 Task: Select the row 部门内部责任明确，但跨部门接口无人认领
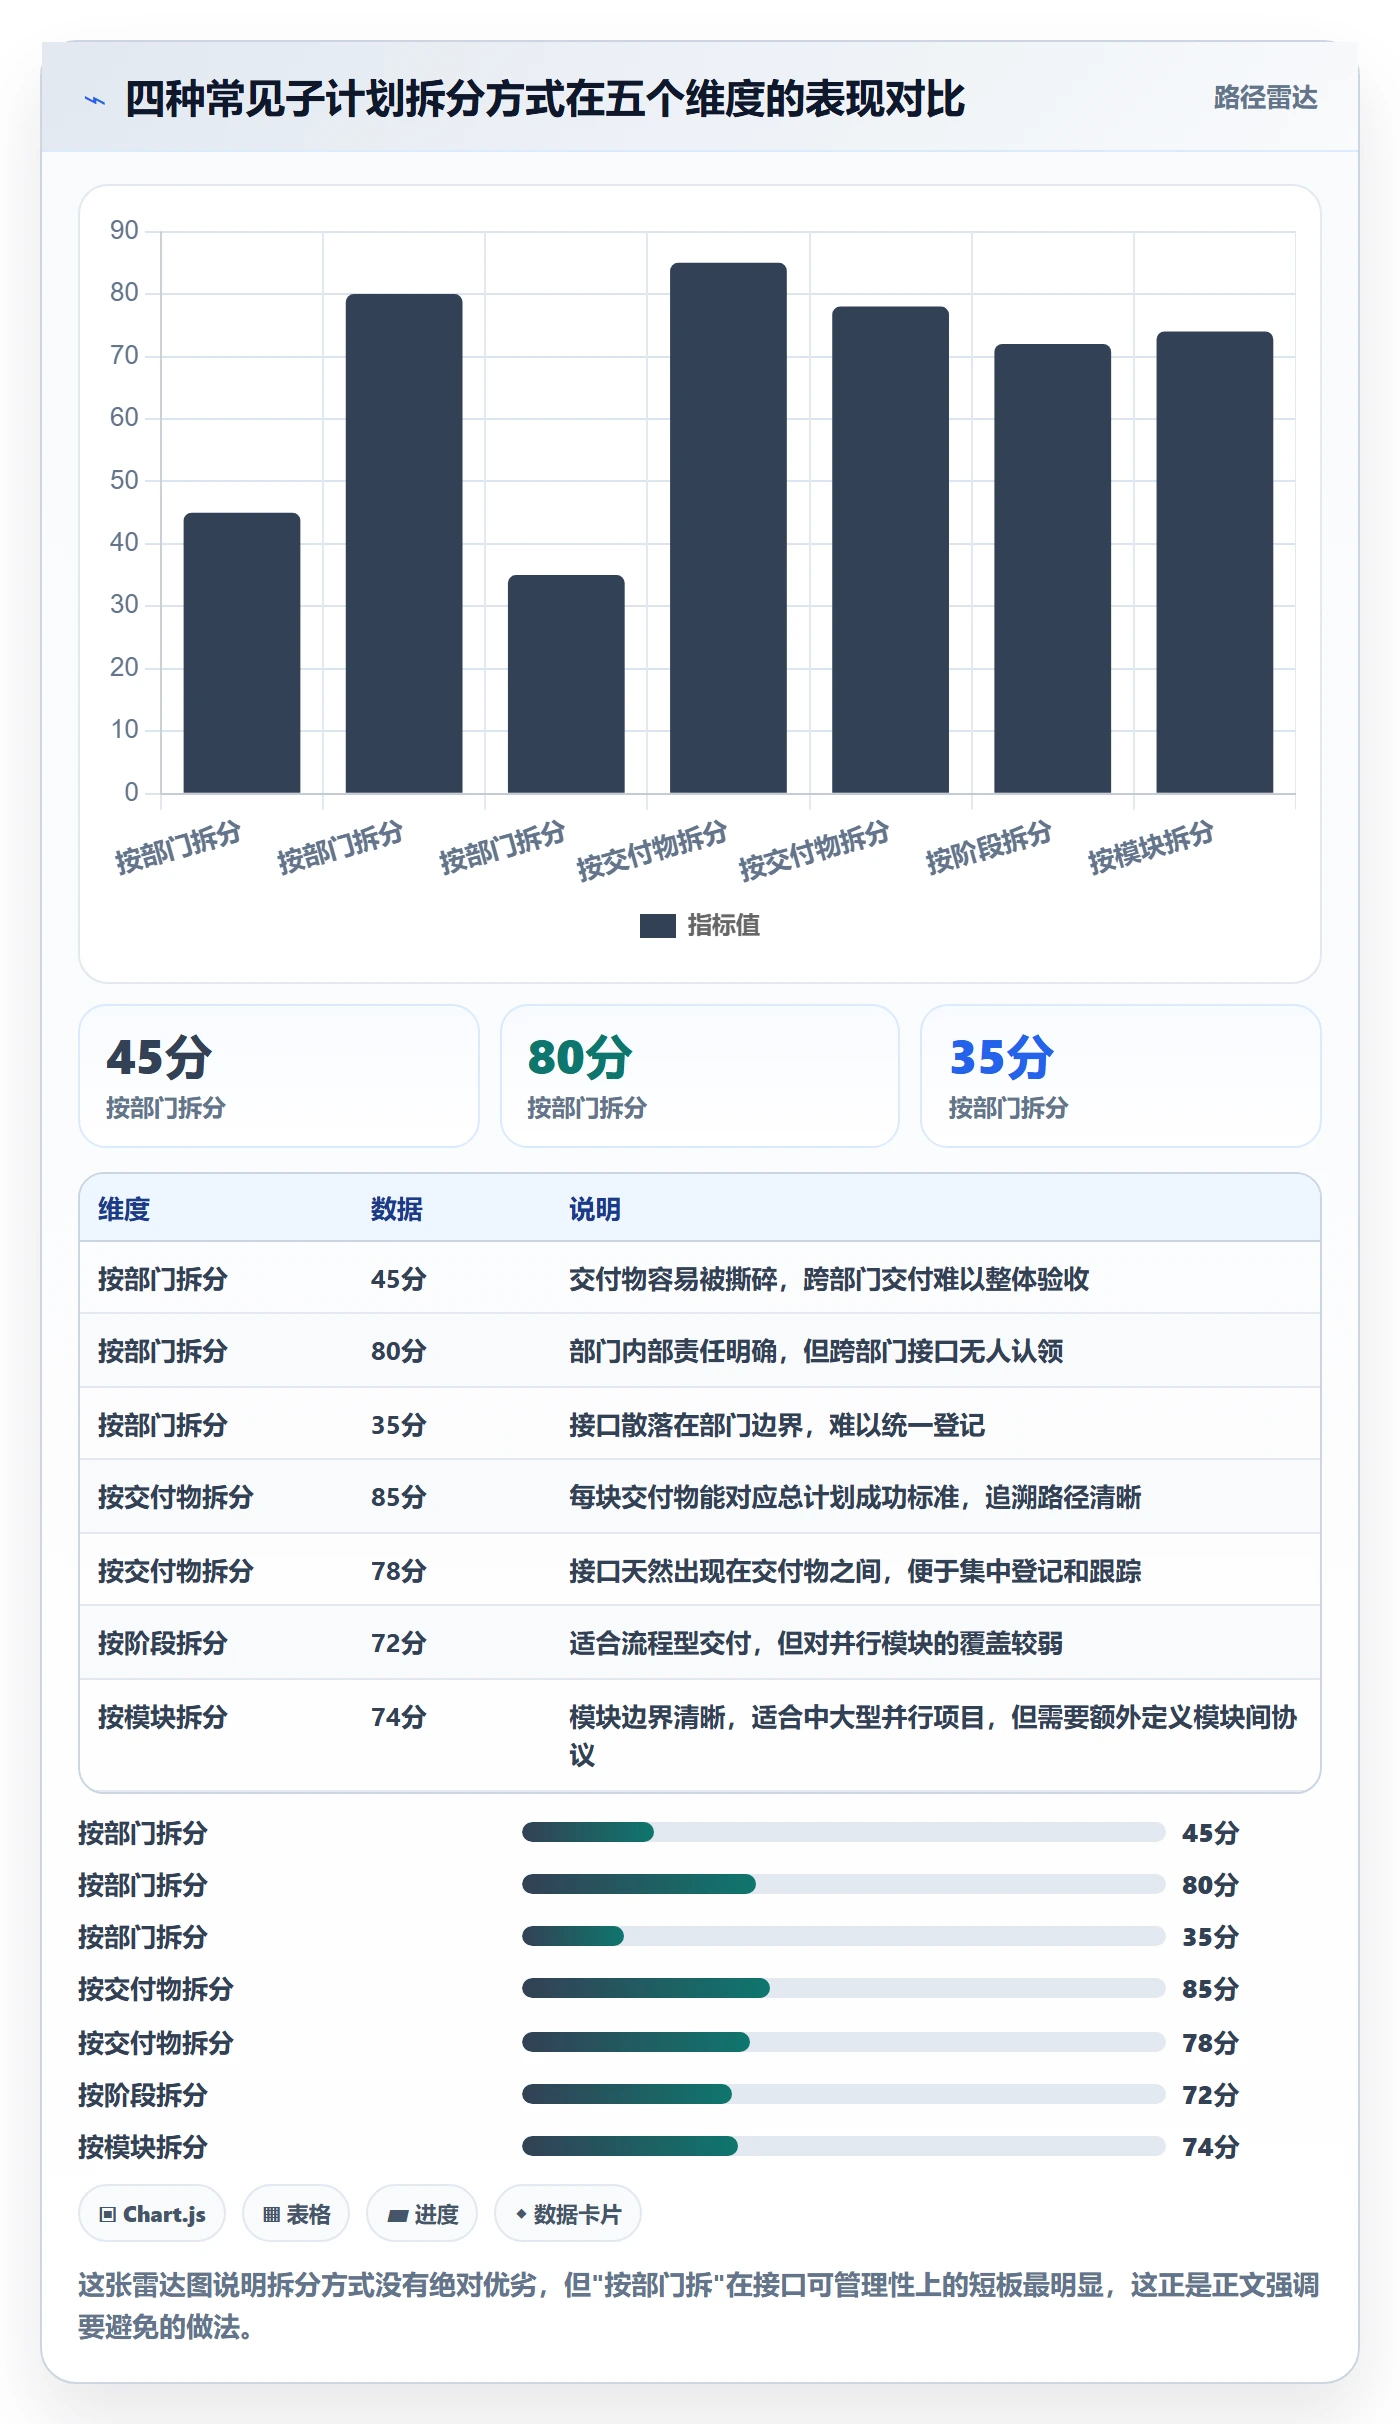point(700,1351)
